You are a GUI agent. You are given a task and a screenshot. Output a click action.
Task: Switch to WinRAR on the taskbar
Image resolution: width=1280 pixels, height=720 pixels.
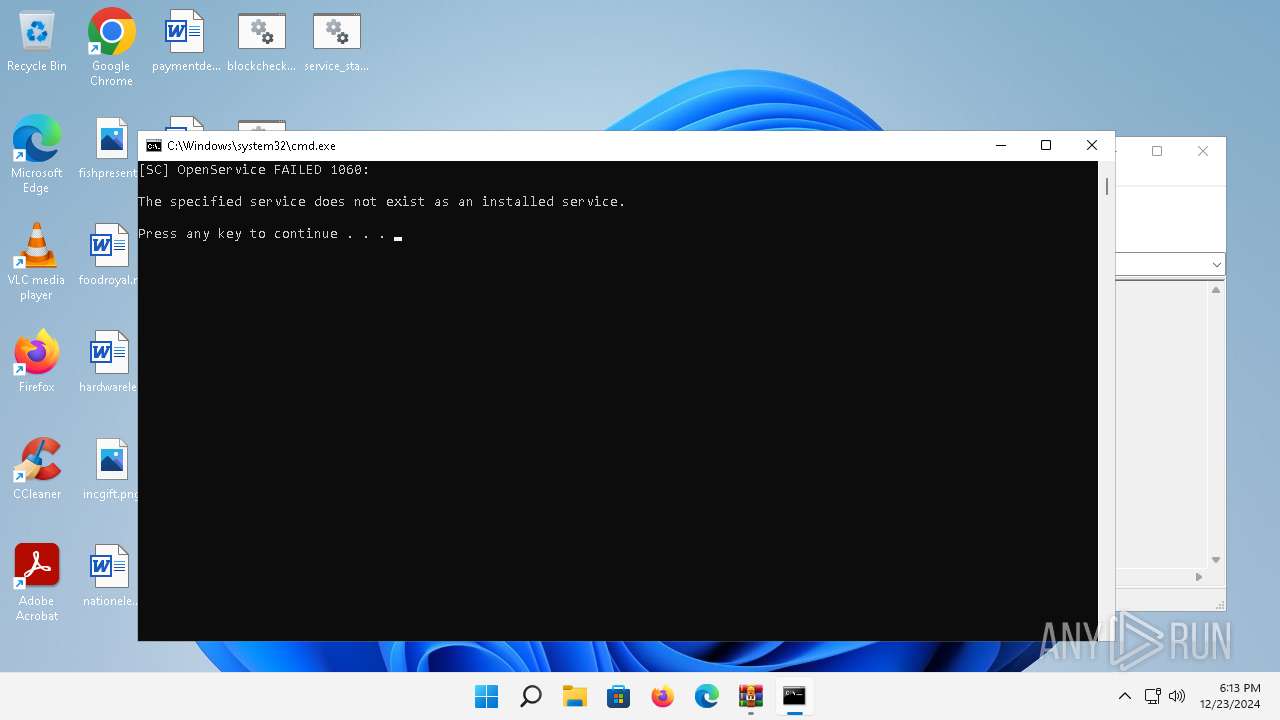coord(751,696)
